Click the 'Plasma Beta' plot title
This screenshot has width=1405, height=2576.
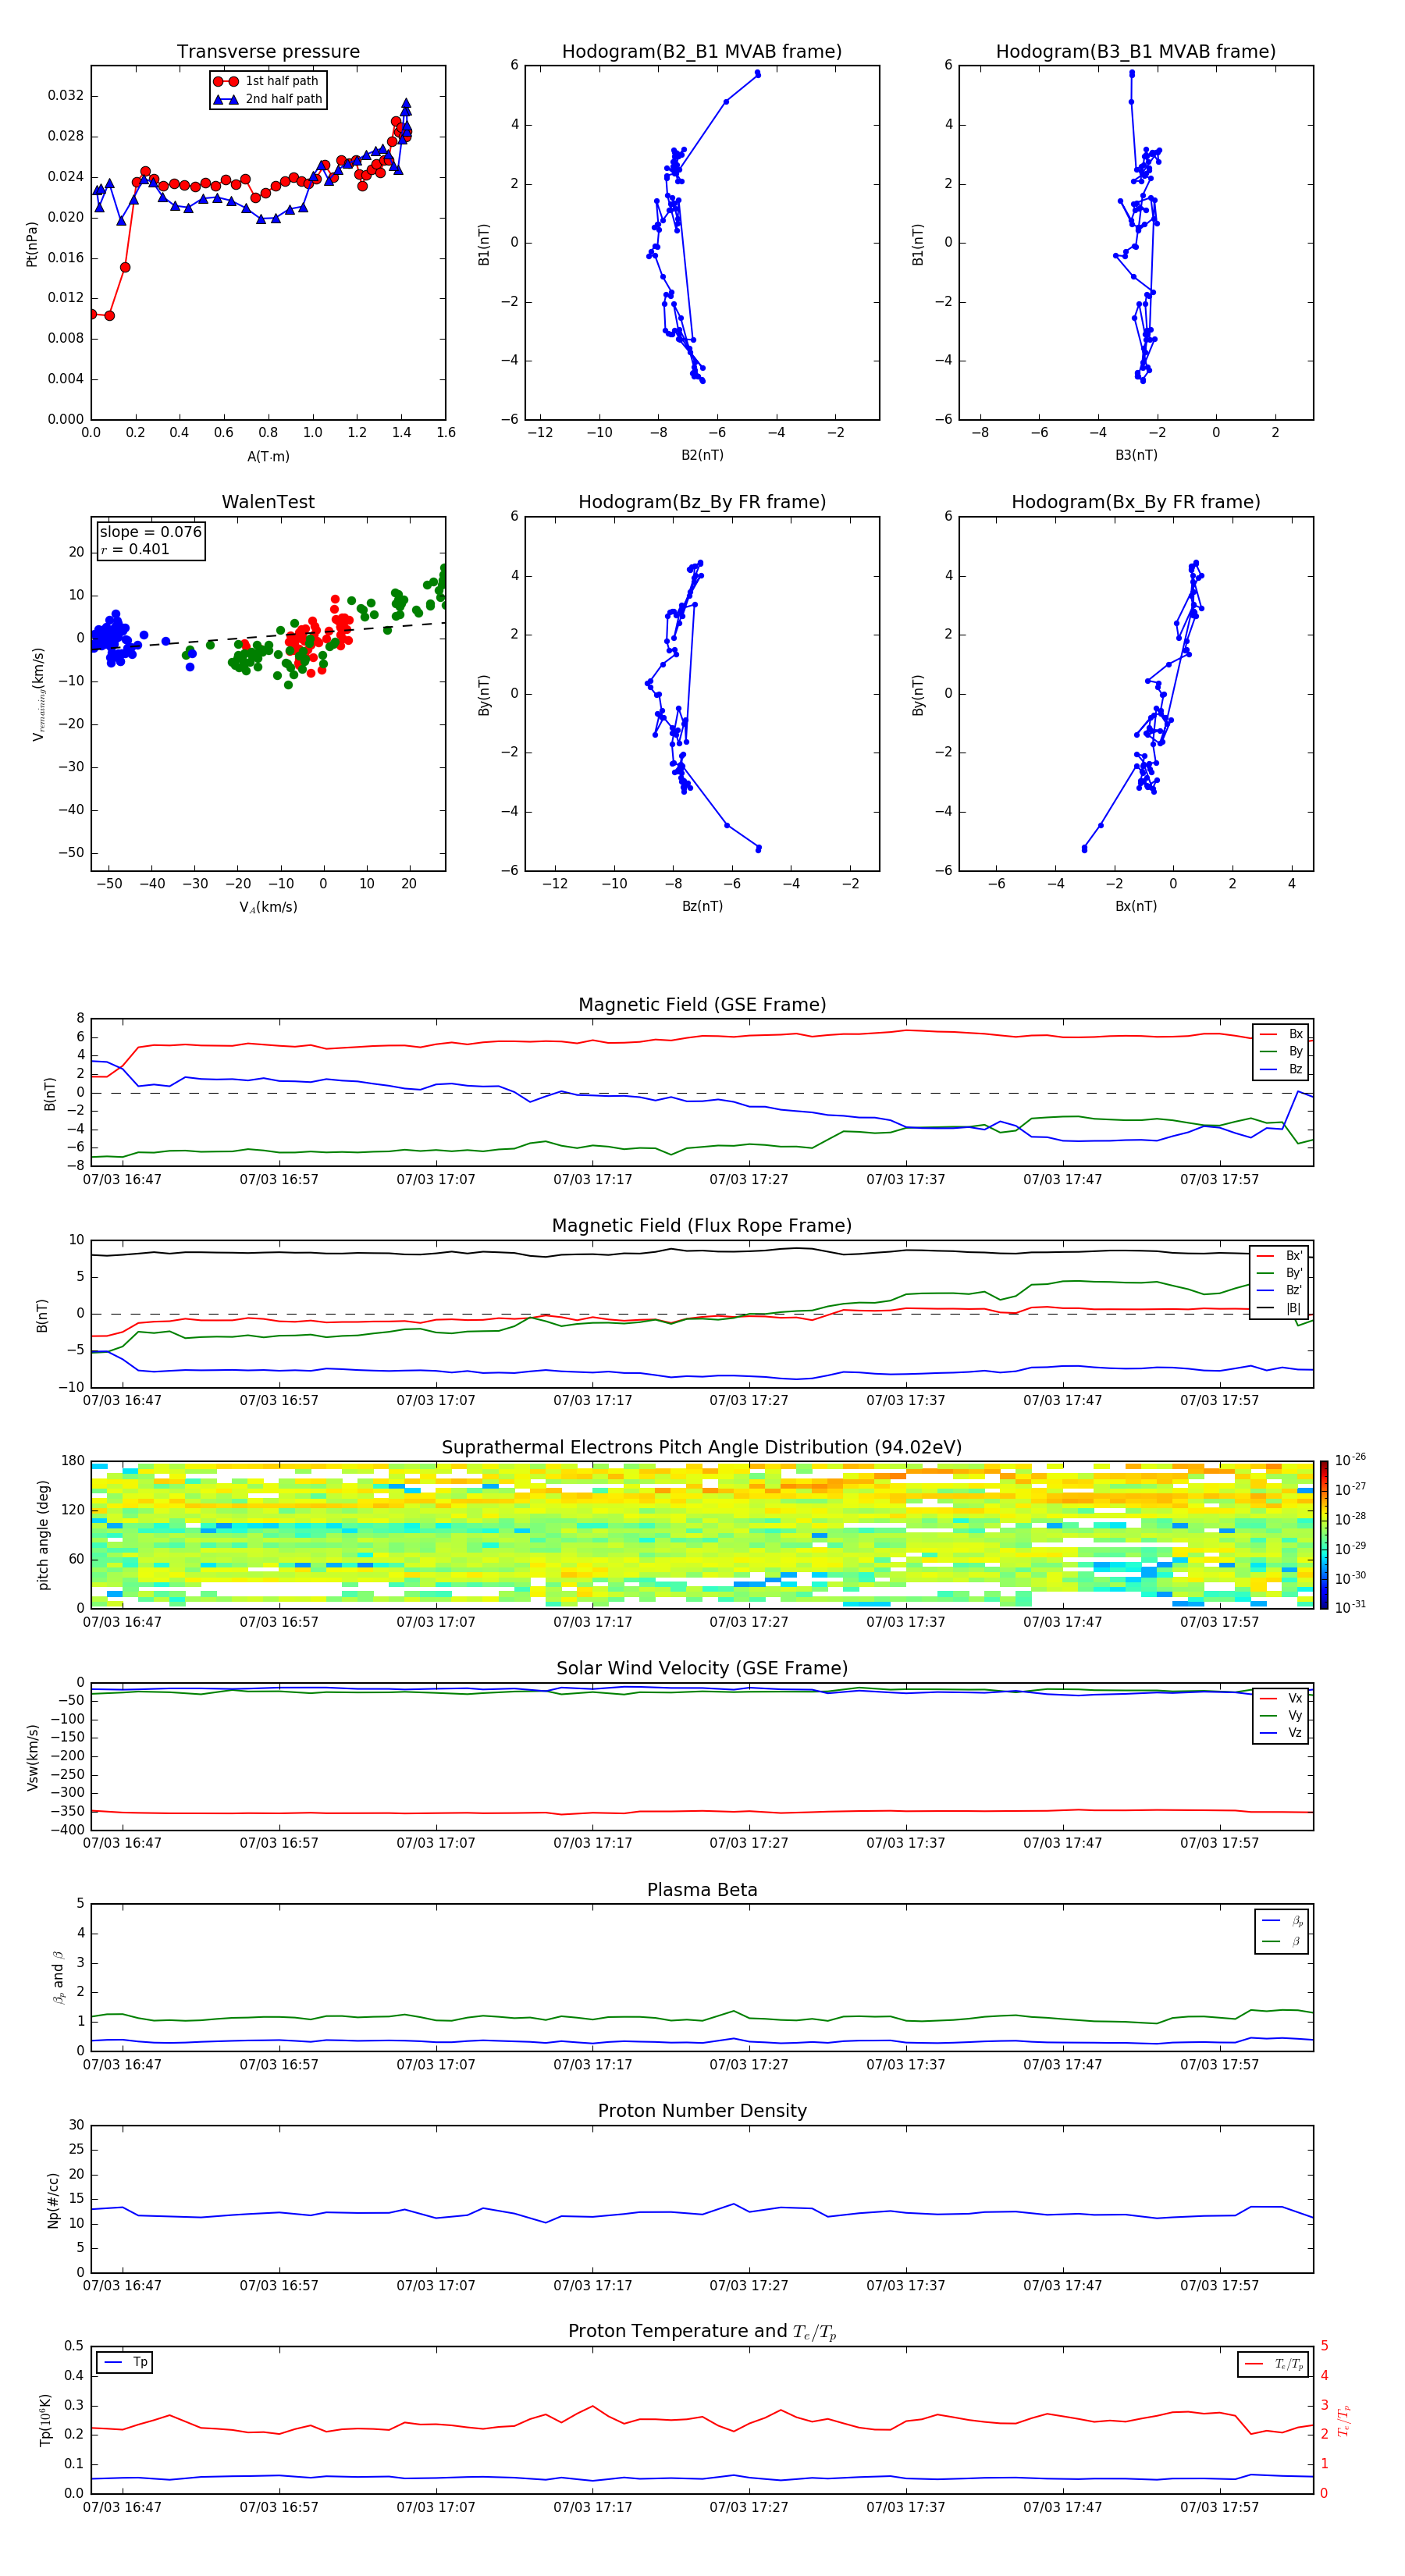(x=702, y=1890)
